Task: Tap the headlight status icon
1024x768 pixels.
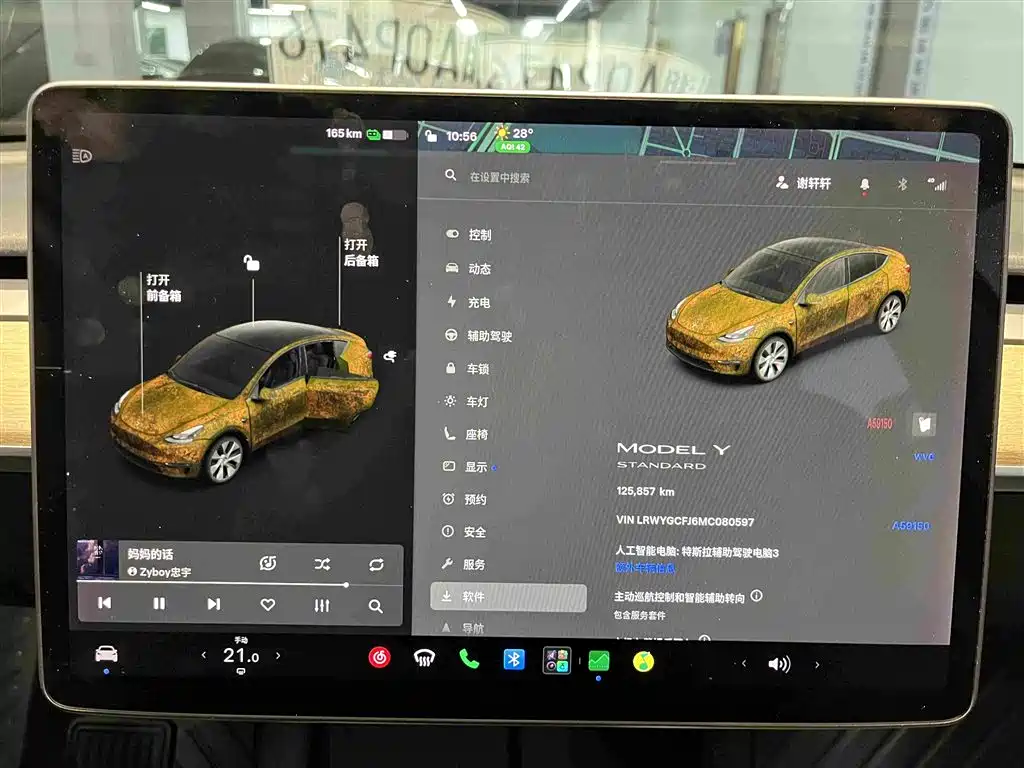Action: tap(82, 155)
